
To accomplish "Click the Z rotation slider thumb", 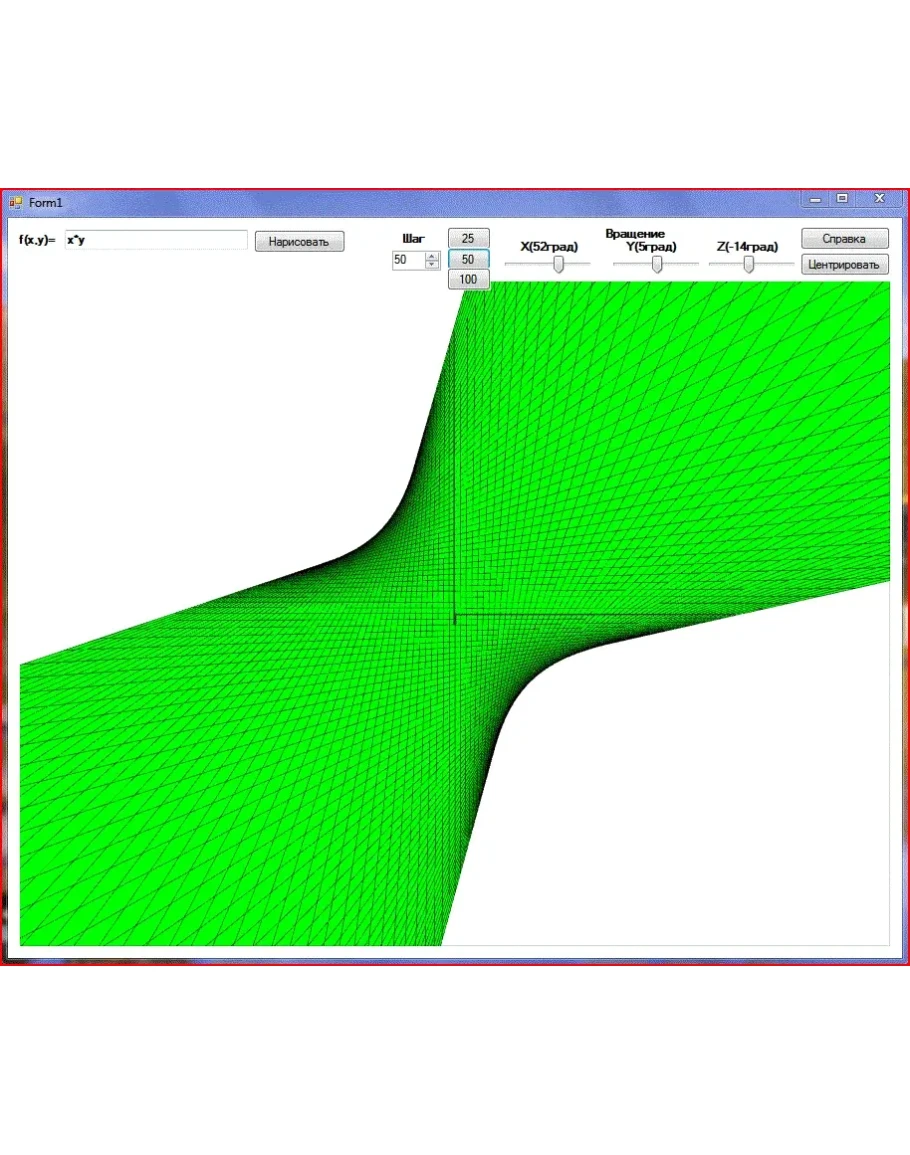I will [747, 264].
